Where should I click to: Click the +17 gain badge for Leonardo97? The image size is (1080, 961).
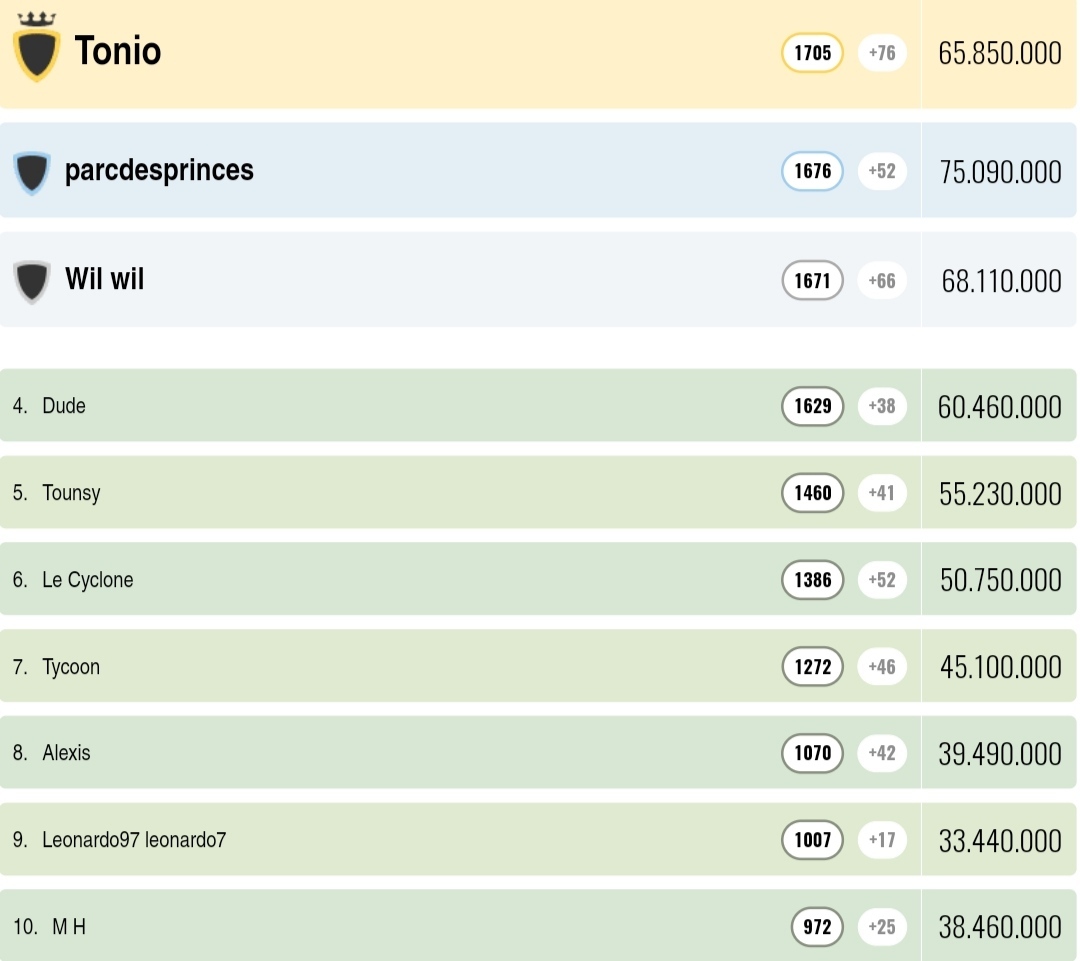882,840
